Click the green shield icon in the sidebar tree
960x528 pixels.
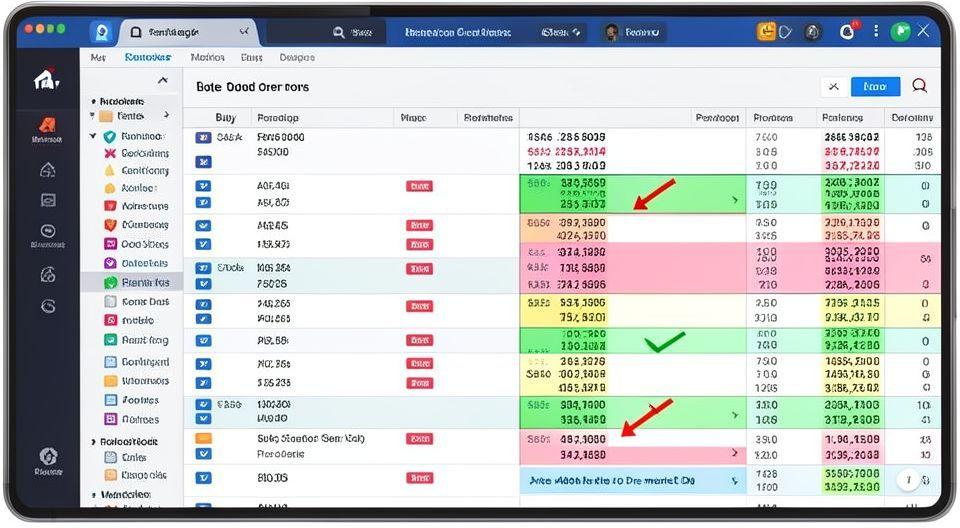[110, 136]
